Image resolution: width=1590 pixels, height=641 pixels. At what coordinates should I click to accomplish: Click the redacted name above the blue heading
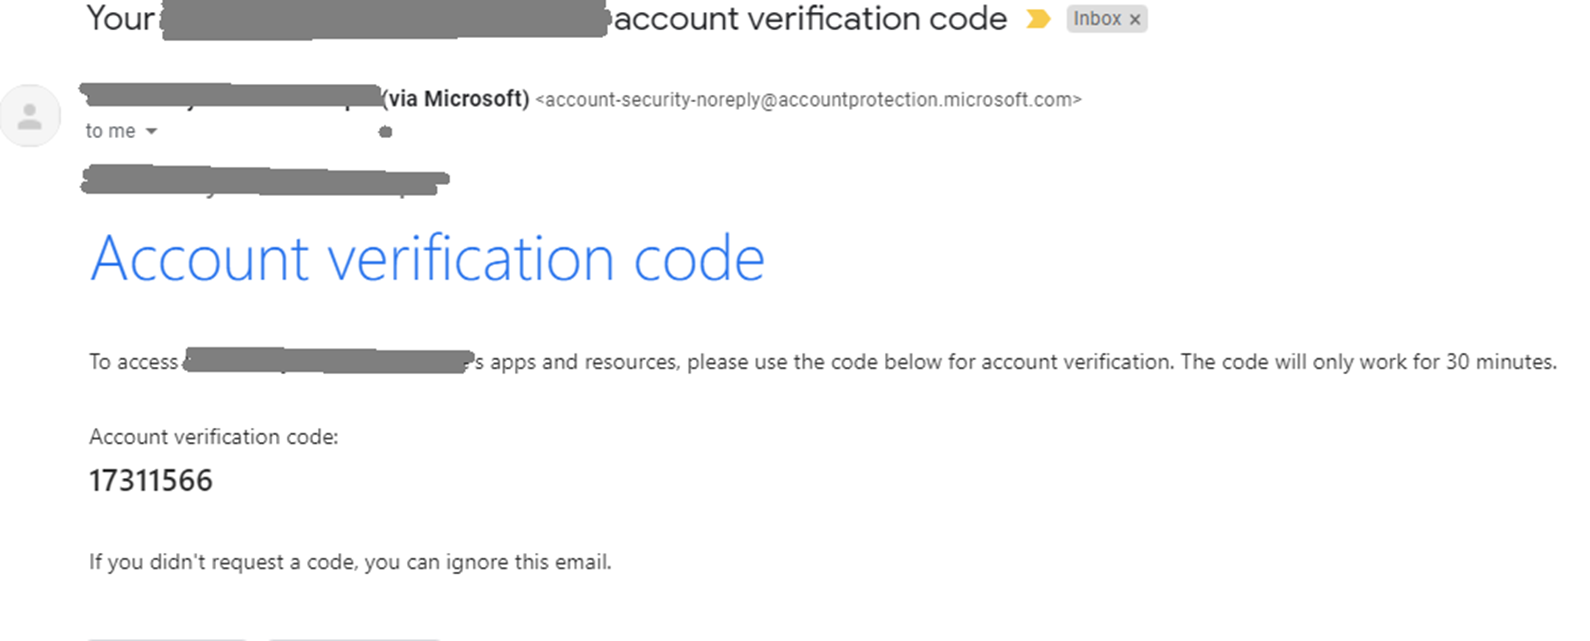[264, 181]
